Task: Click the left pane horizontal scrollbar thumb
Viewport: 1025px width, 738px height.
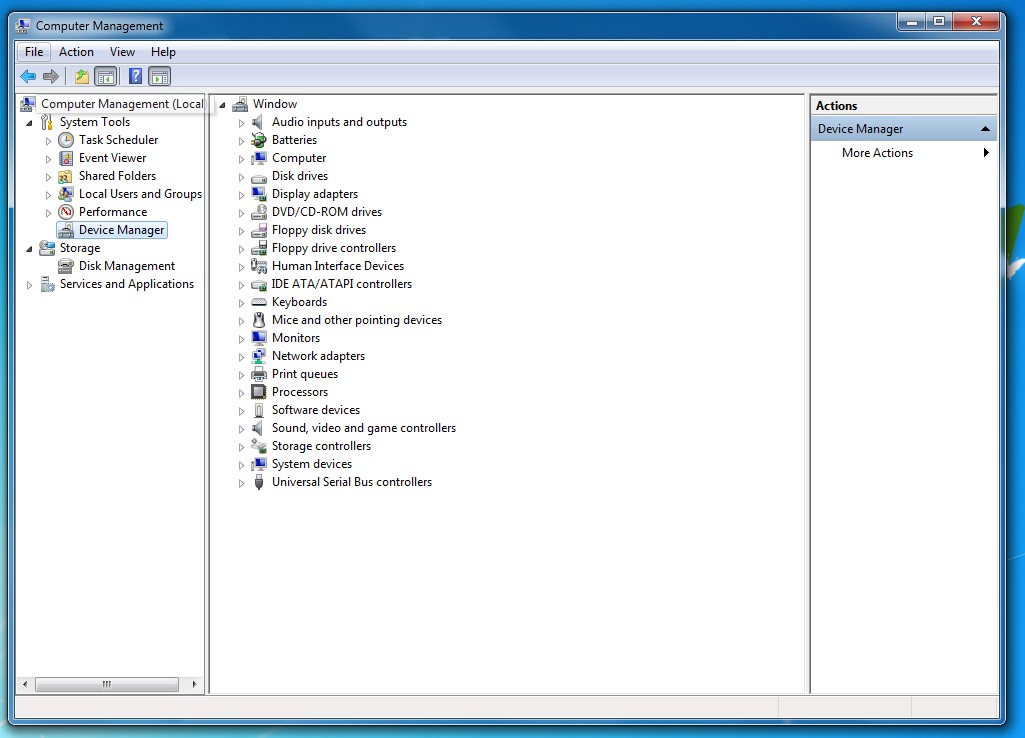Action: coord(106,685)
